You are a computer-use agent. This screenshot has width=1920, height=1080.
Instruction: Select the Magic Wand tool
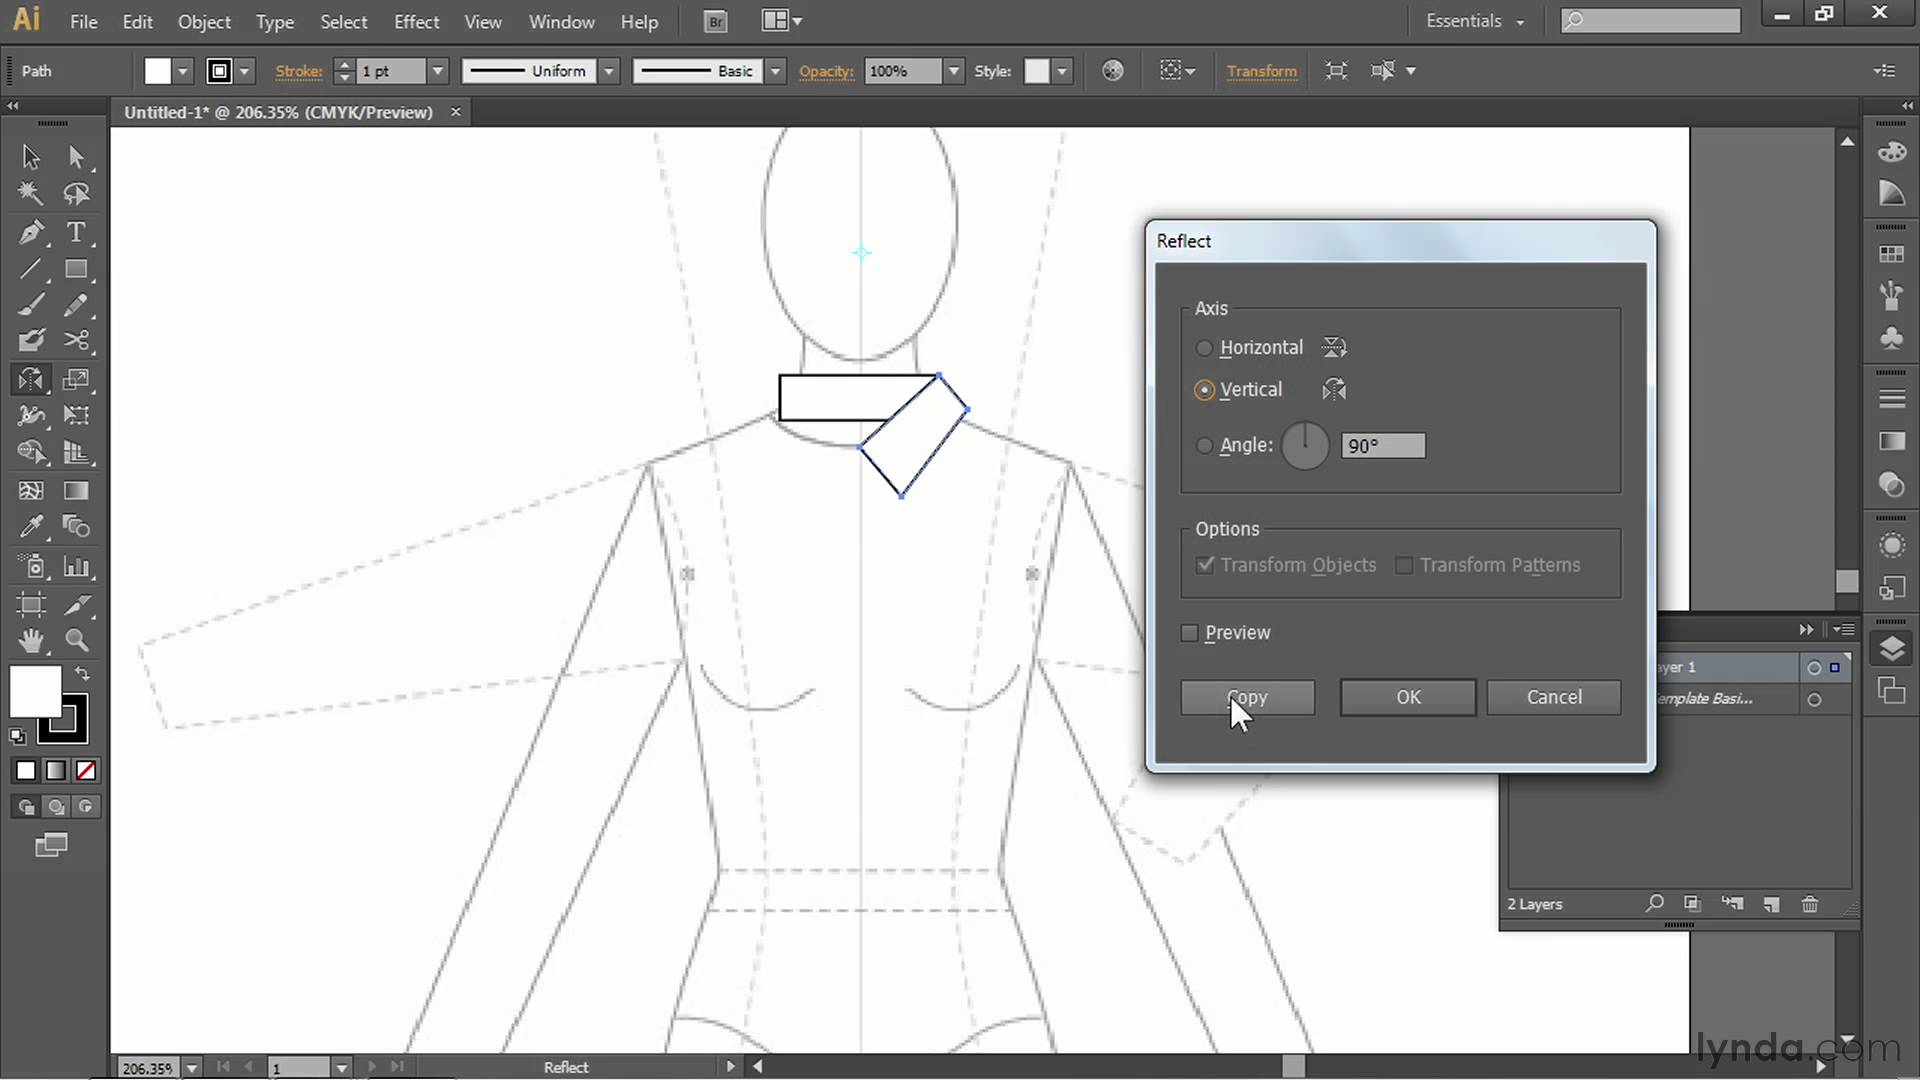pos(29,194)
